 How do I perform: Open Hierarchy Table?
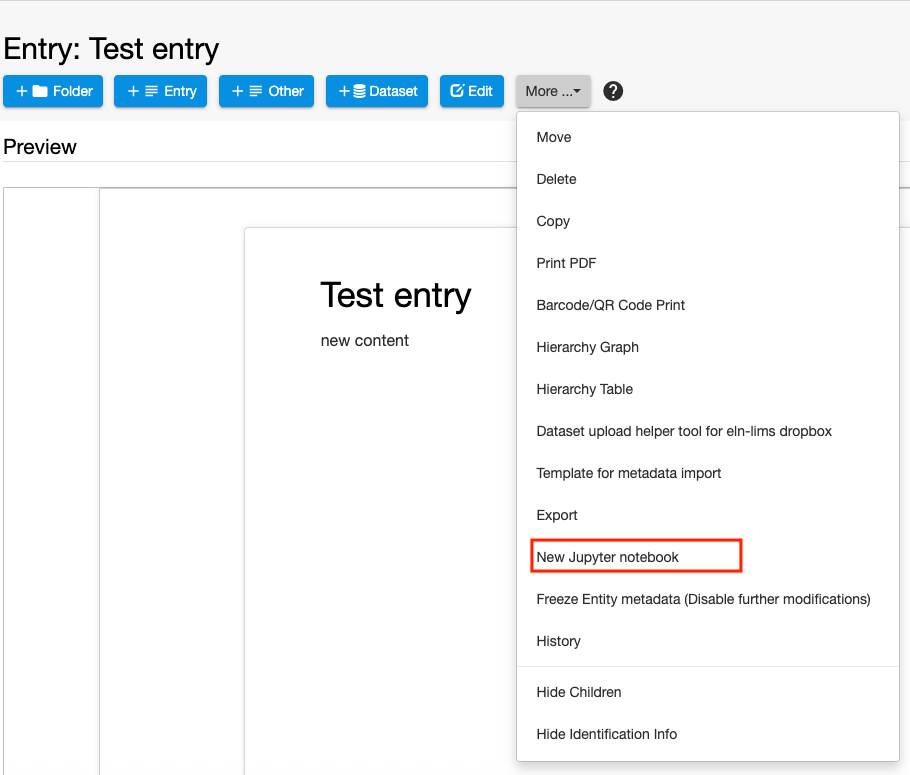tap(707, 390)
